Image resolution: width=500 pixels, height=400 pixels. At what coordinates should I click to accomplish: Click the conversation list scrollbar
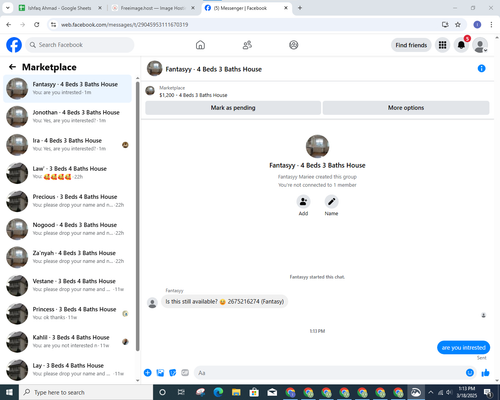click(x=137, y=216)
